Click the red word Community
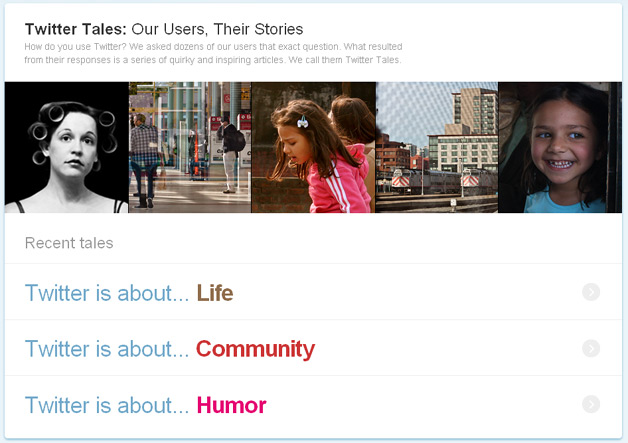 click(255, 349)
